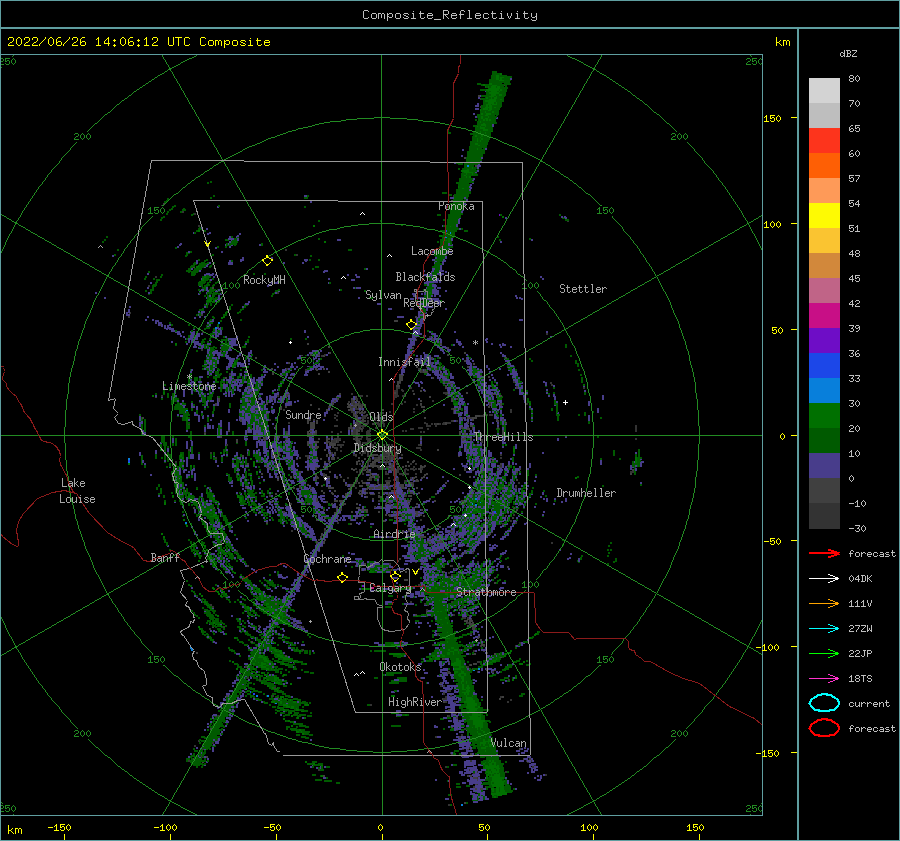
Task: Click the Banff label
Action: pyautogui.click(x=165, y=557)
